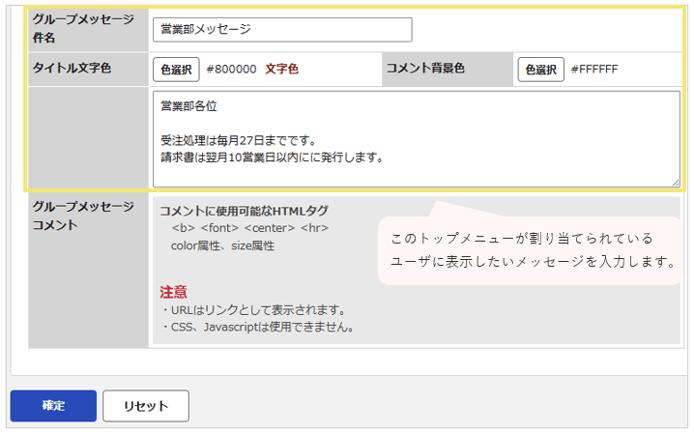Click the red 文字色 sample text
The width and height of the screenshot is (694, 432).
tap(282, 69)
